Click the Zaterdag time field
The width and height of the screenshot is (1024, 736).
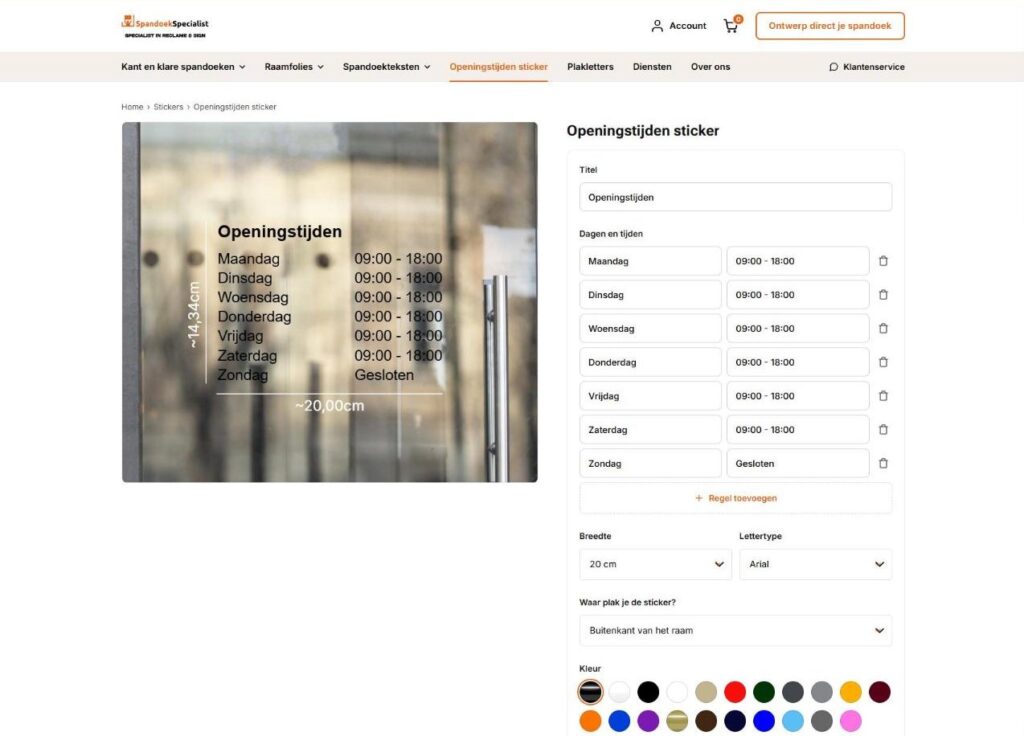point(798,430)
